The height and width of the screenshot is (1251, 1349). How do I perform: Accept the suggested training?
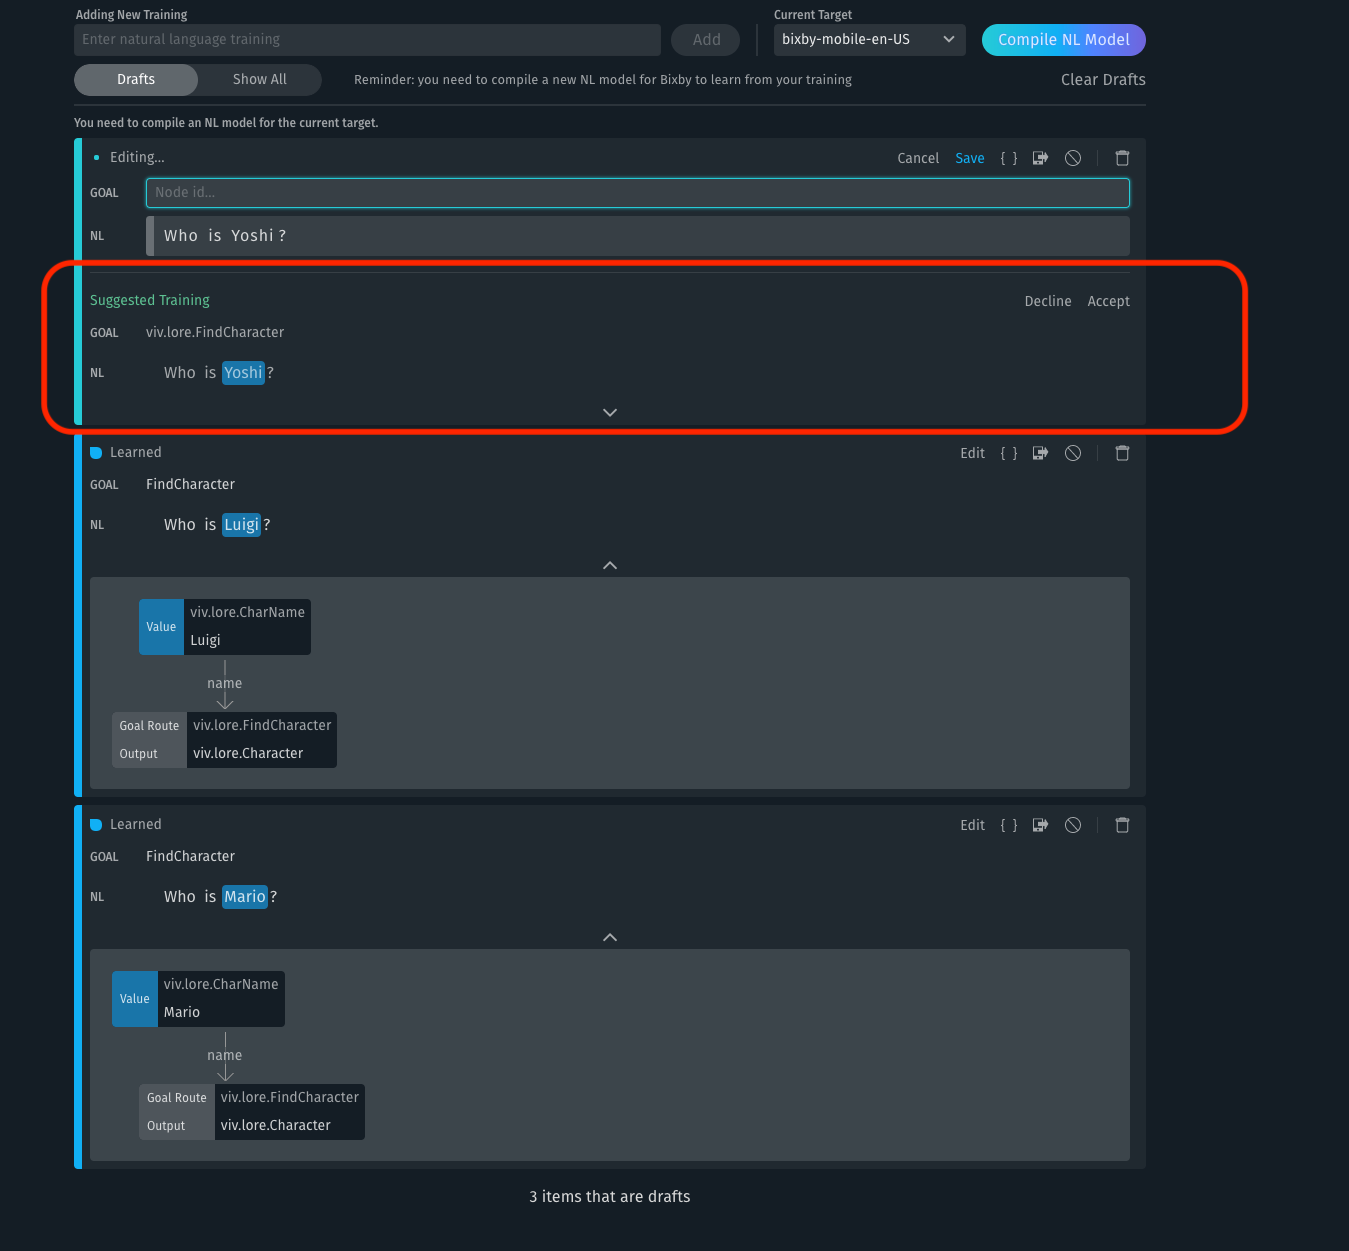coord(1109,301)
